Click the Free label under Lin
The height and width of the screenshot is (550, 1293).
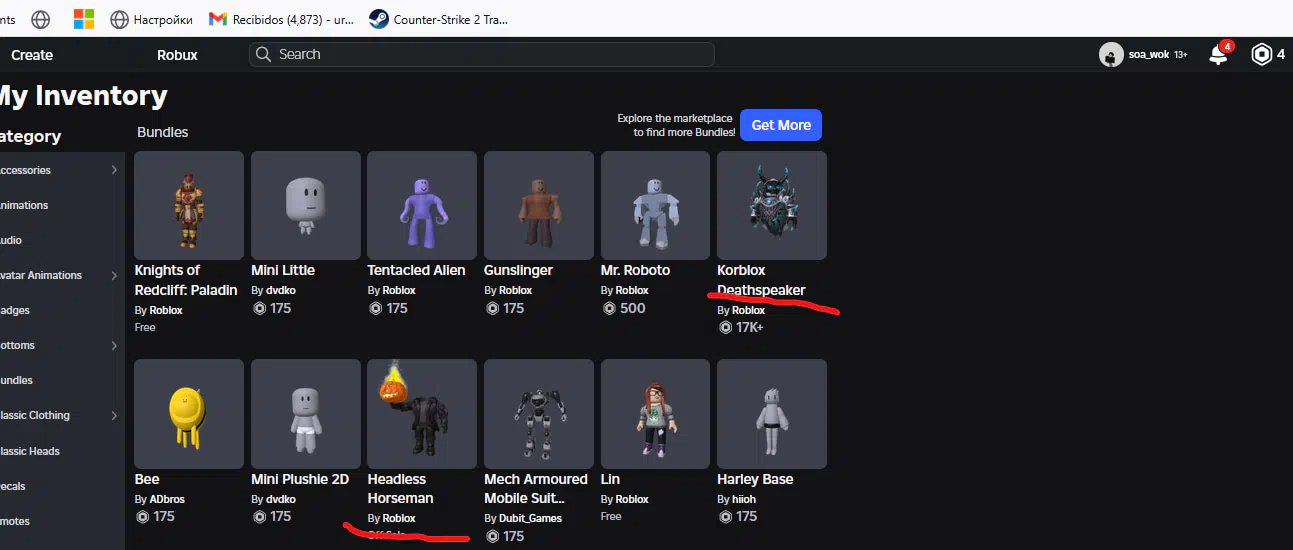point(611,517)
